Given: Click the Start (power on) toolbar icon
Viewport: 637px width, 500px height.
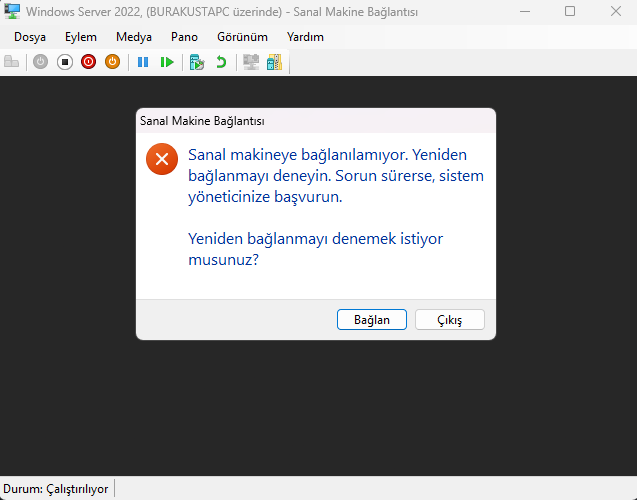Looking at the screenshot, I should (x=40, y=62).
